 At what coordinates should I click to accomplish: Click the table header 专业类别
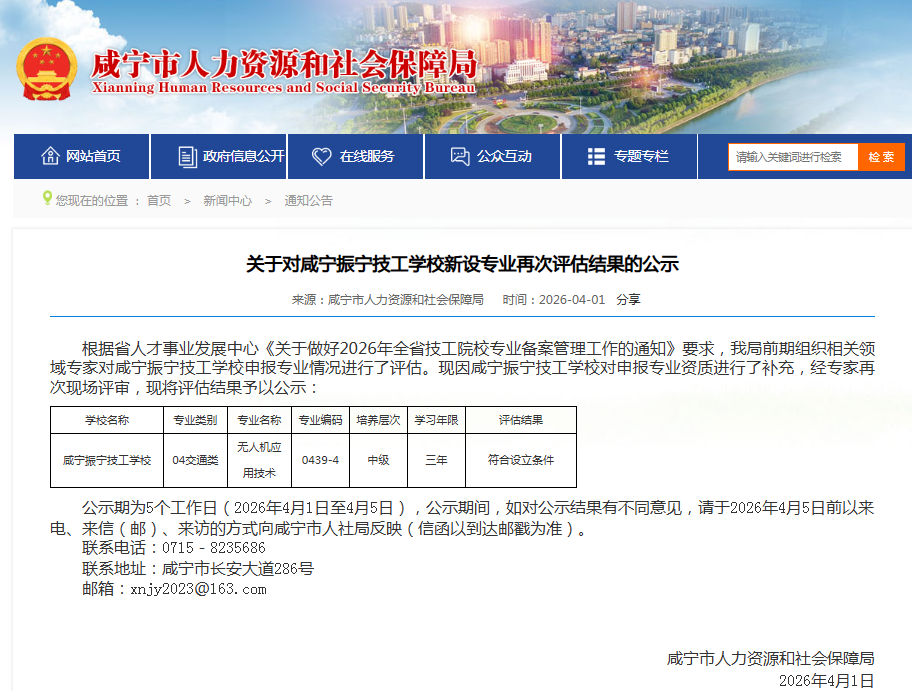click(195, 420)
